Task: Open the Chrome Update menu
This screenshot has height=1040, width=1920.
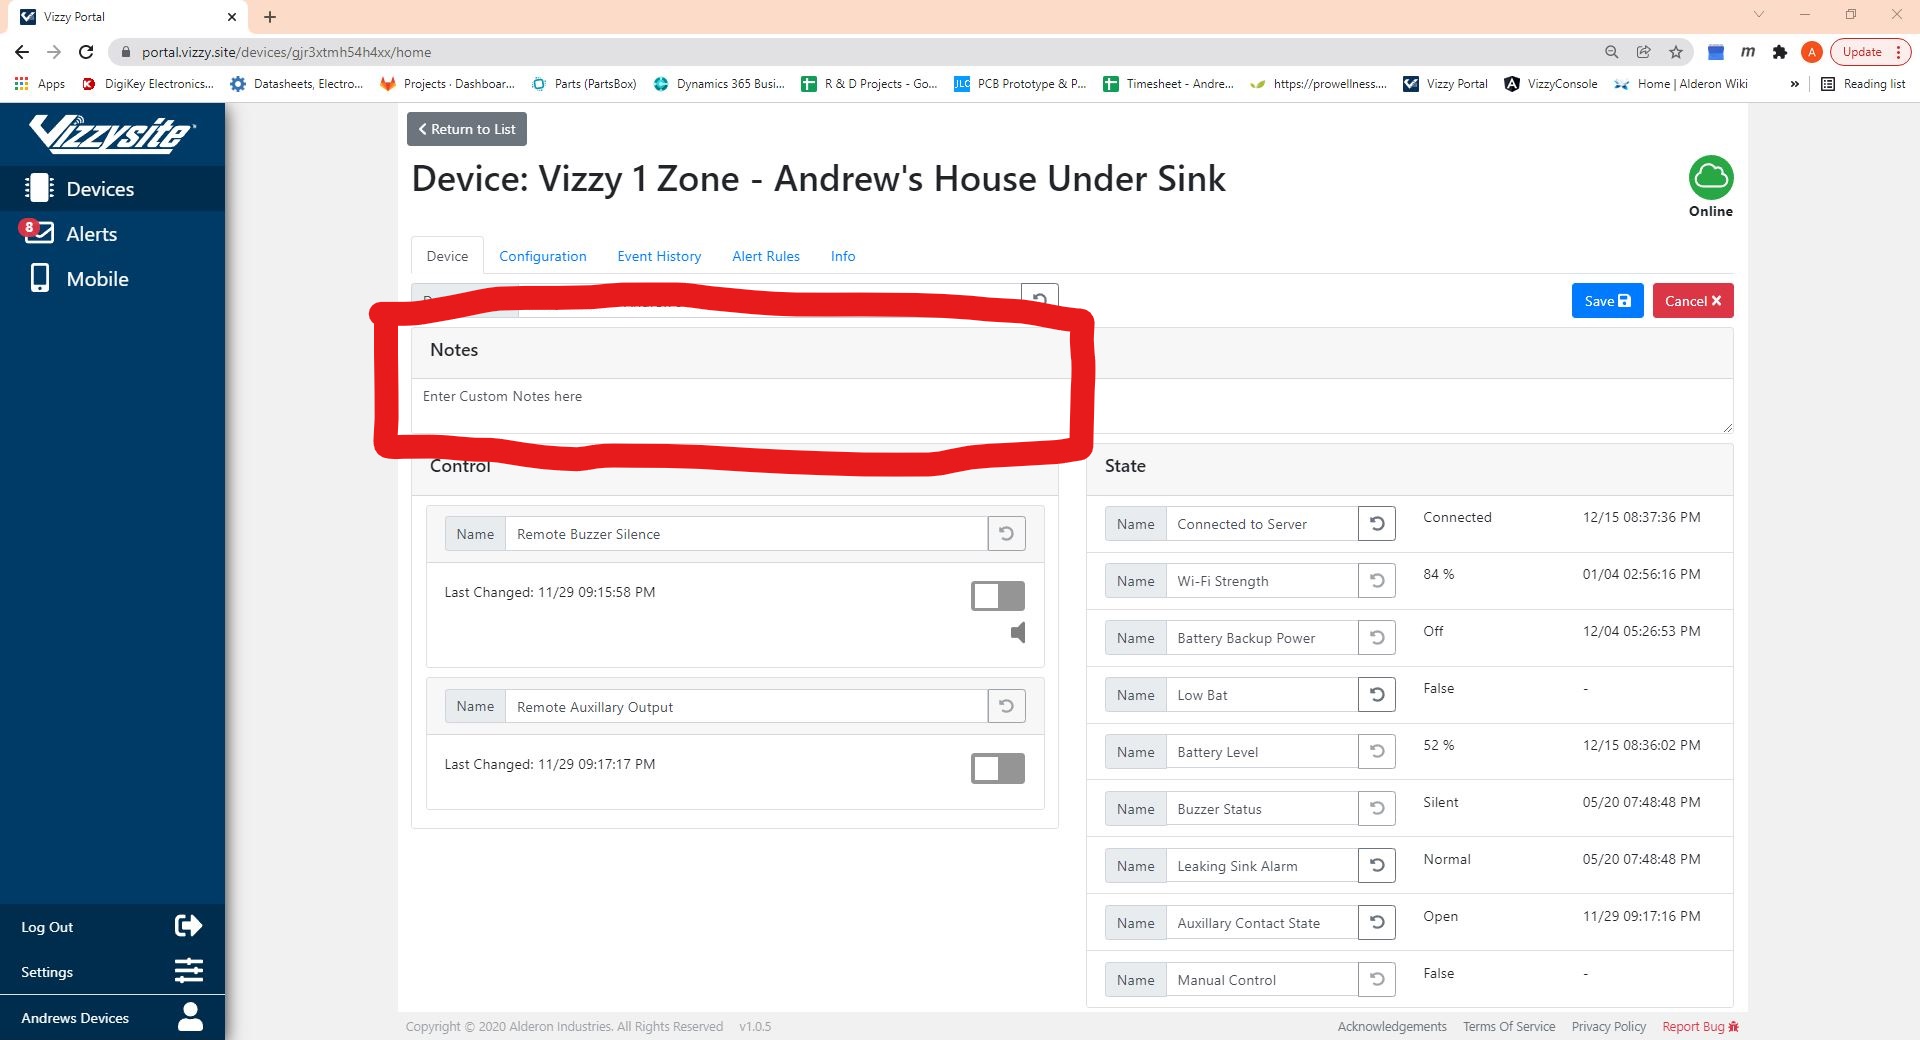Action: pyautogui.click(x=1870, y=52)
